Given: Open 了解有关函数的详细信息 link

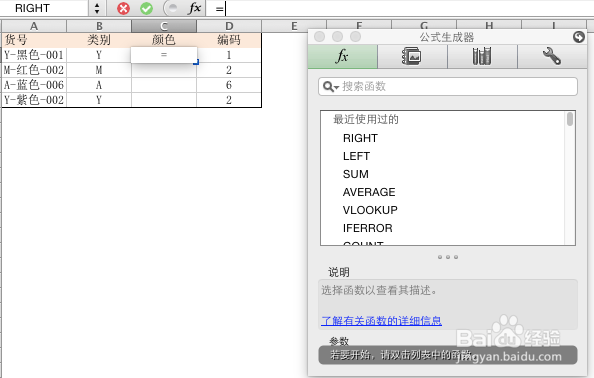Looking at the screenshot, I should tap(381, 321).
